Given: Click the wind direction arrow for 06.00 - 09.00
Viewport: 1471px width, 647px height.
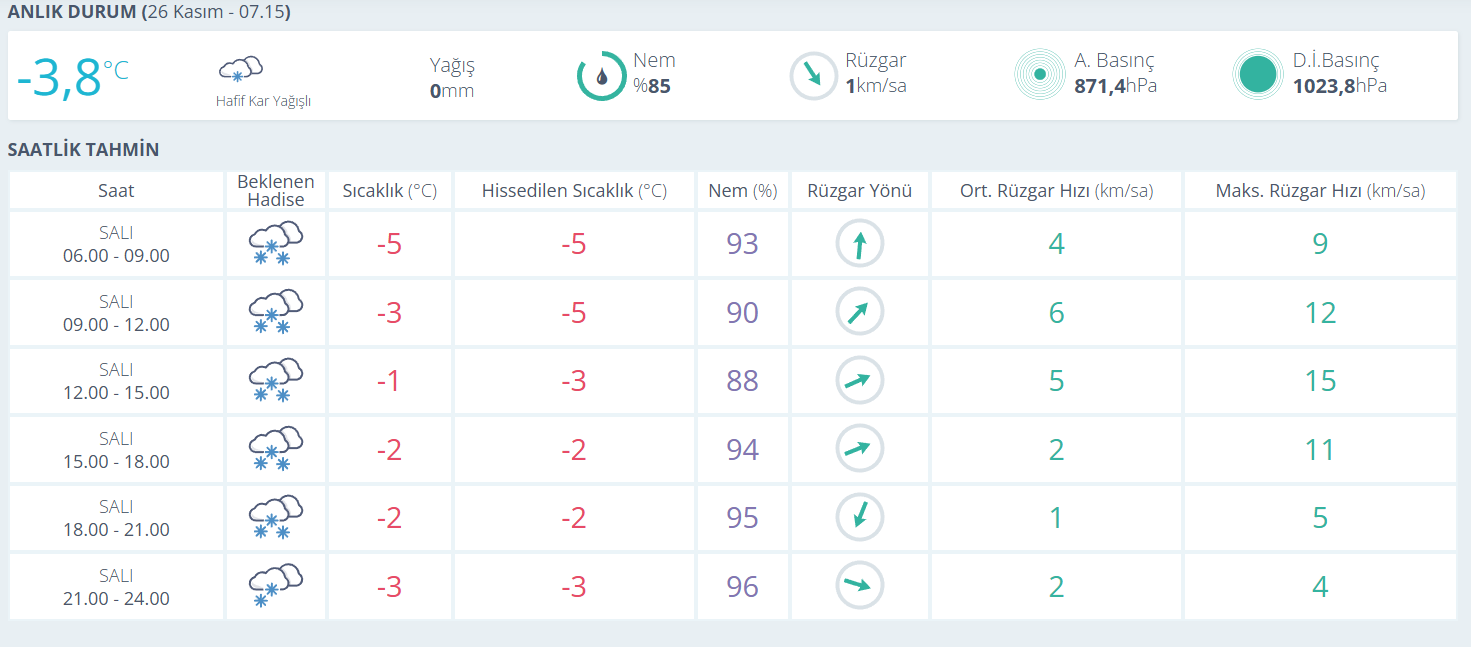Looking at the screenshot, I should (x=859, y=244).
